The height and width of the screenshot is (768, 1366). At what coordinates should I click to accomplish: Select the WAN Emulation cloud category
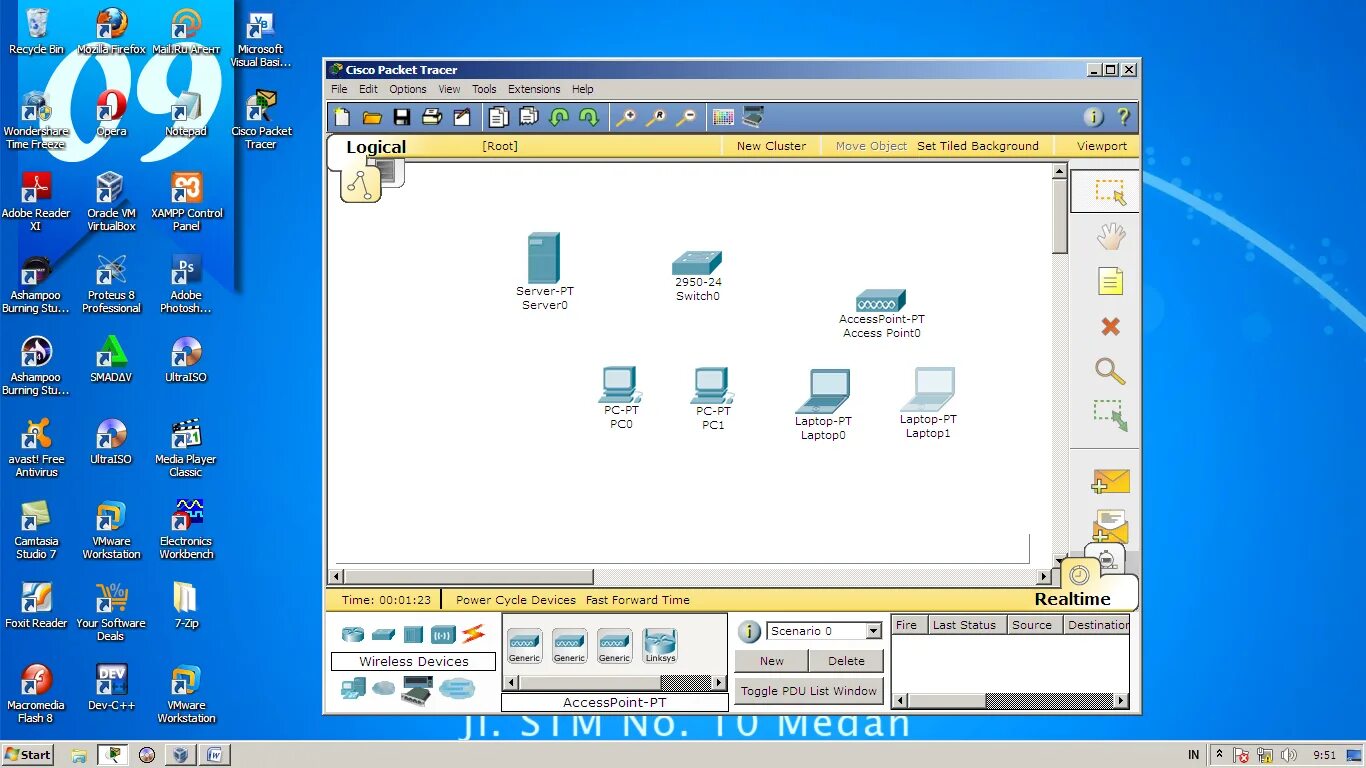pyautogui.click(x=384, y=688)
